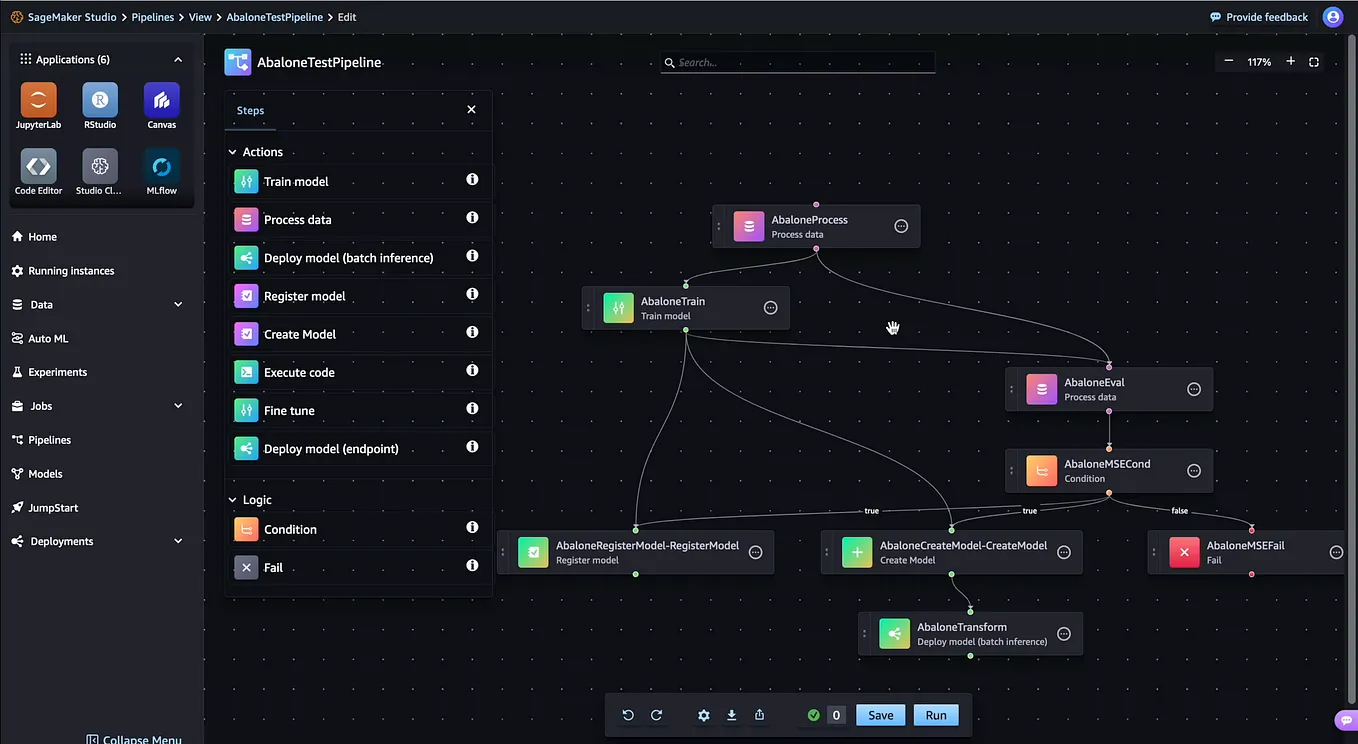The height and width of the screenshot is (744, 1358).
Task: Open options menu on AbaloneEval node
Action: pos(1193,389)
